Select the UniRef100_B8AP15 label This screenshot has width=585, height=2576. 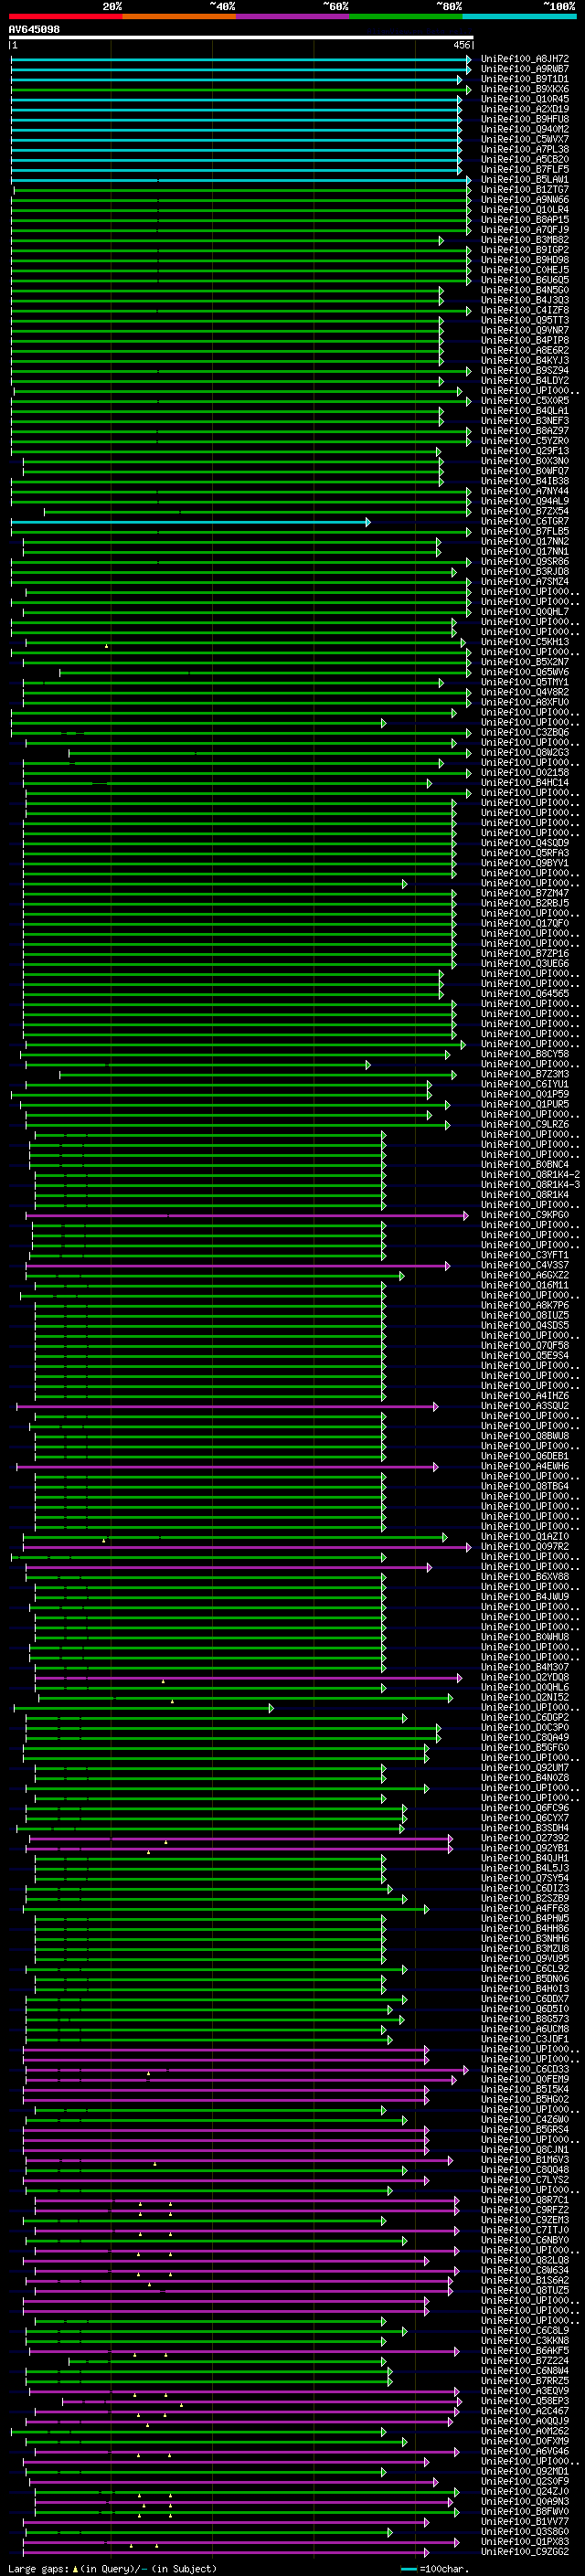click(525, 220)
